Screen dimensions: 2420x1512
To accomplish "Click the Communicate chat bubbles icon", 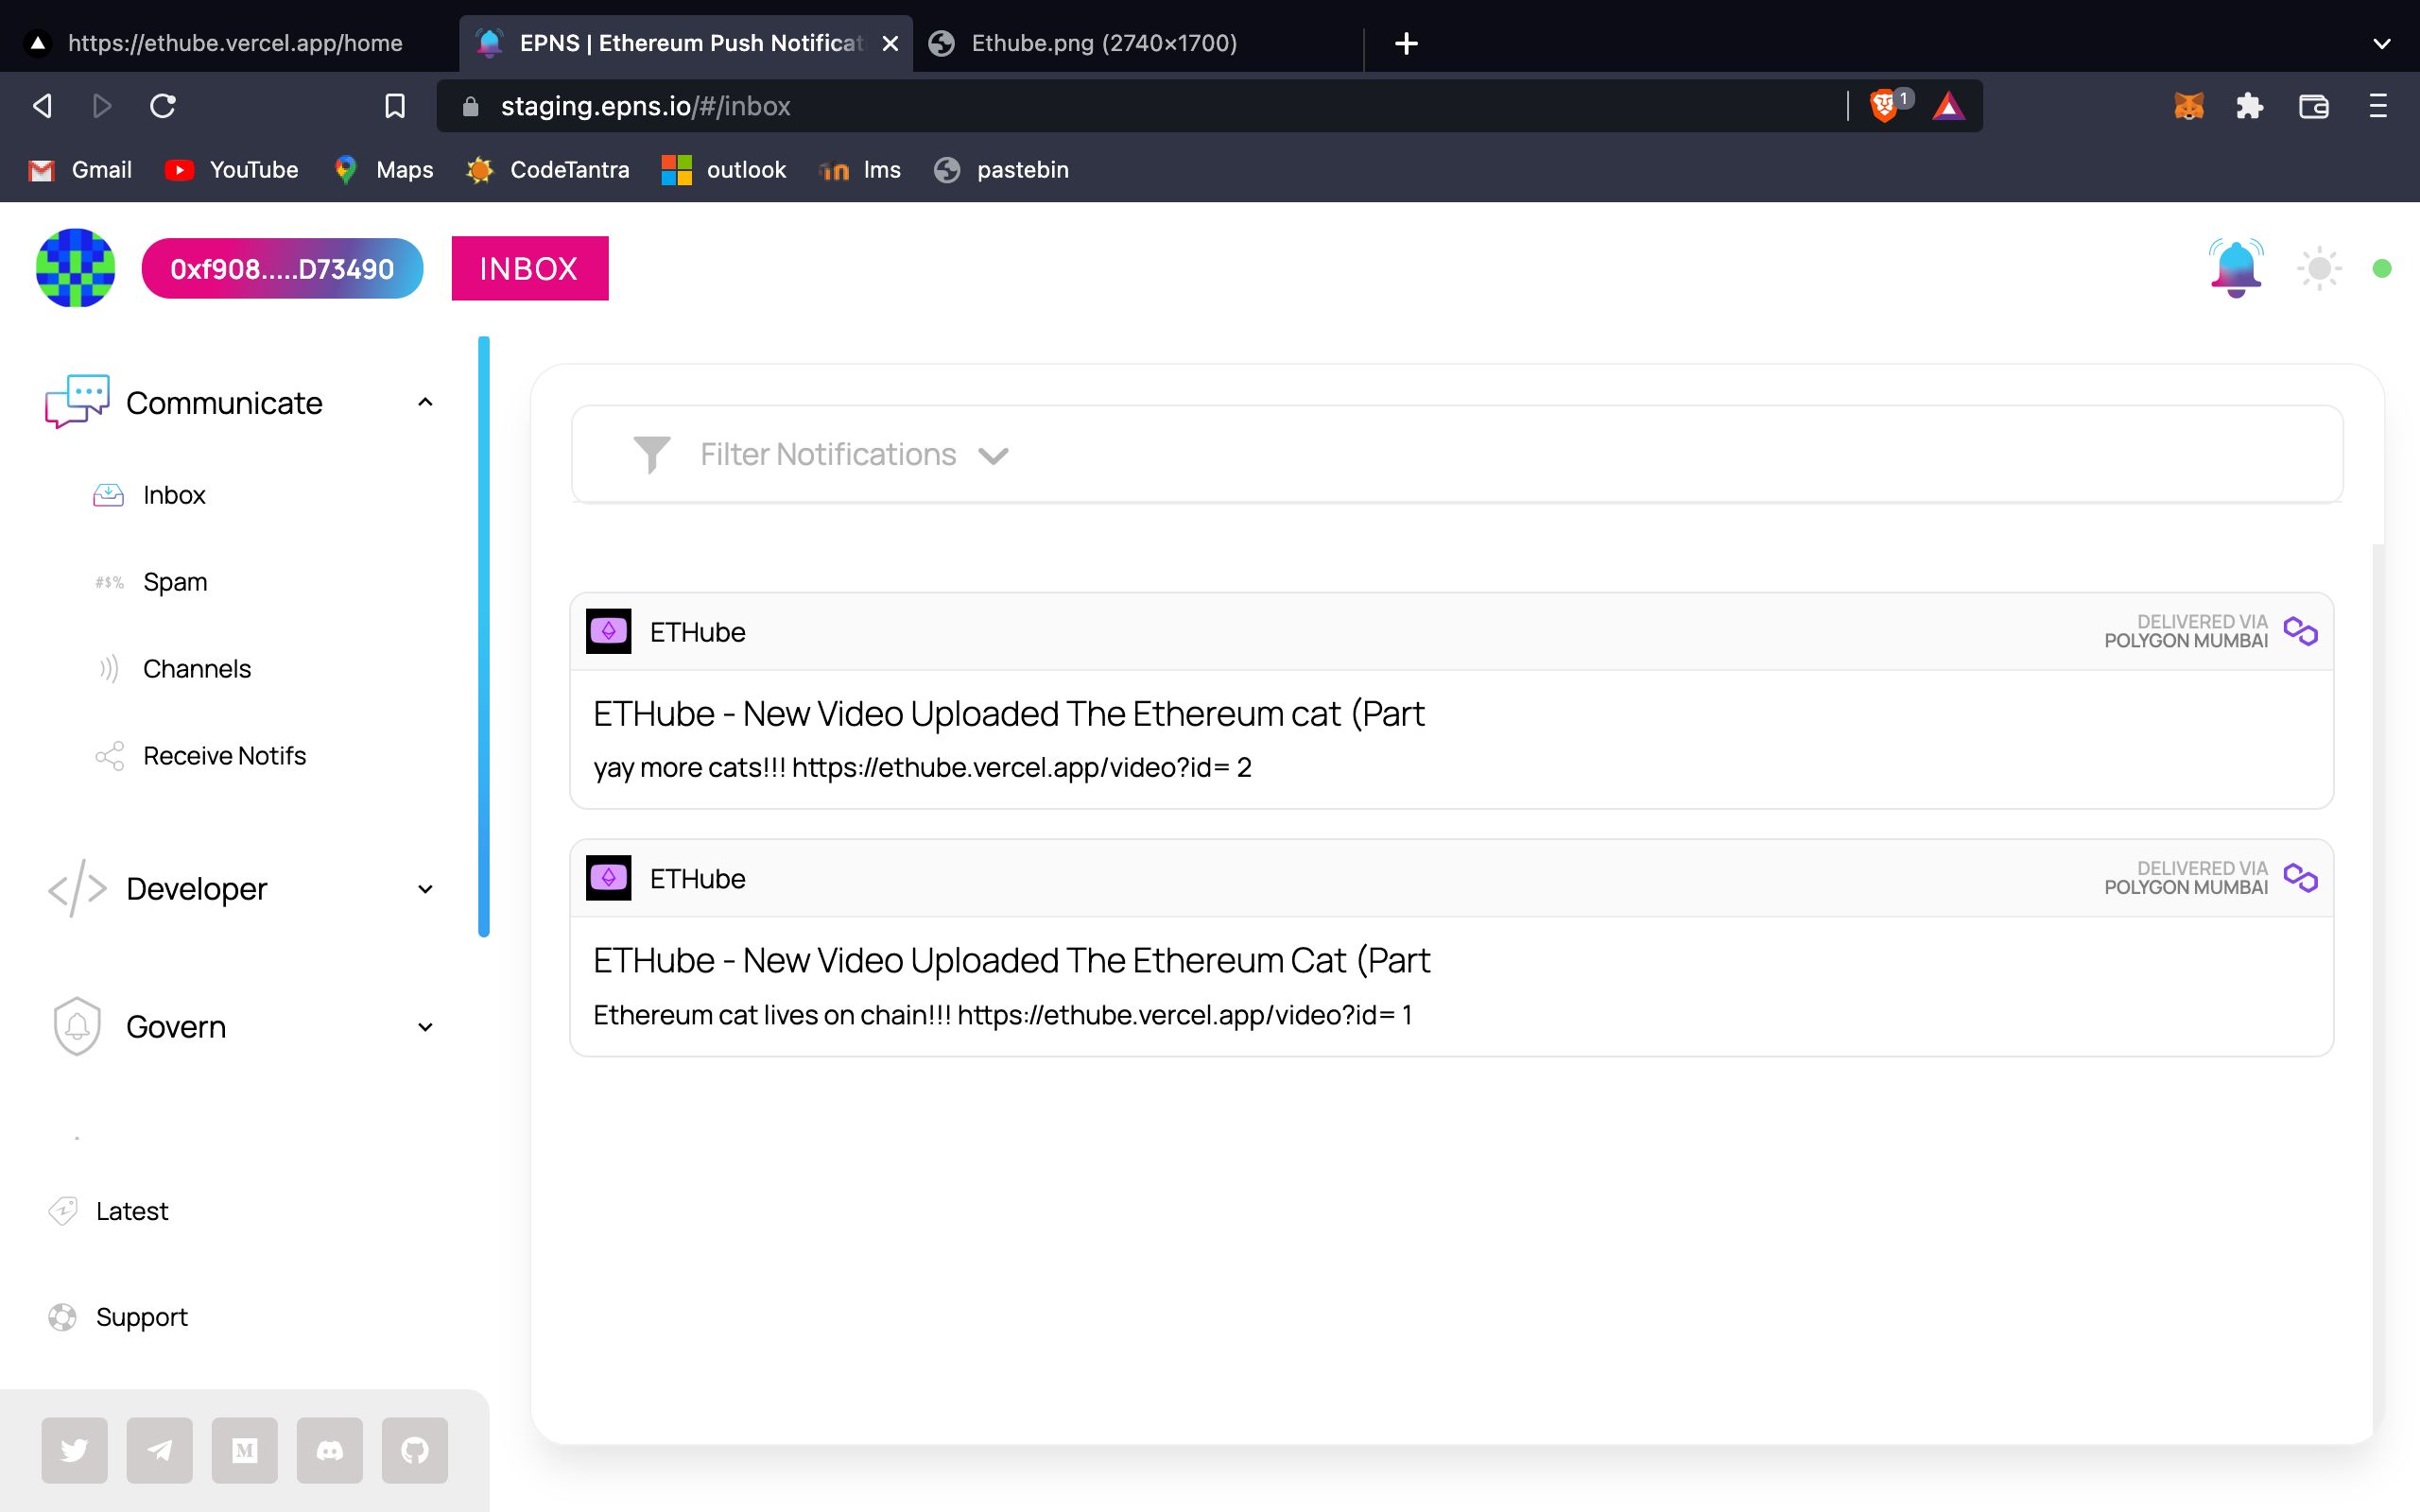I will click(77, 402).
